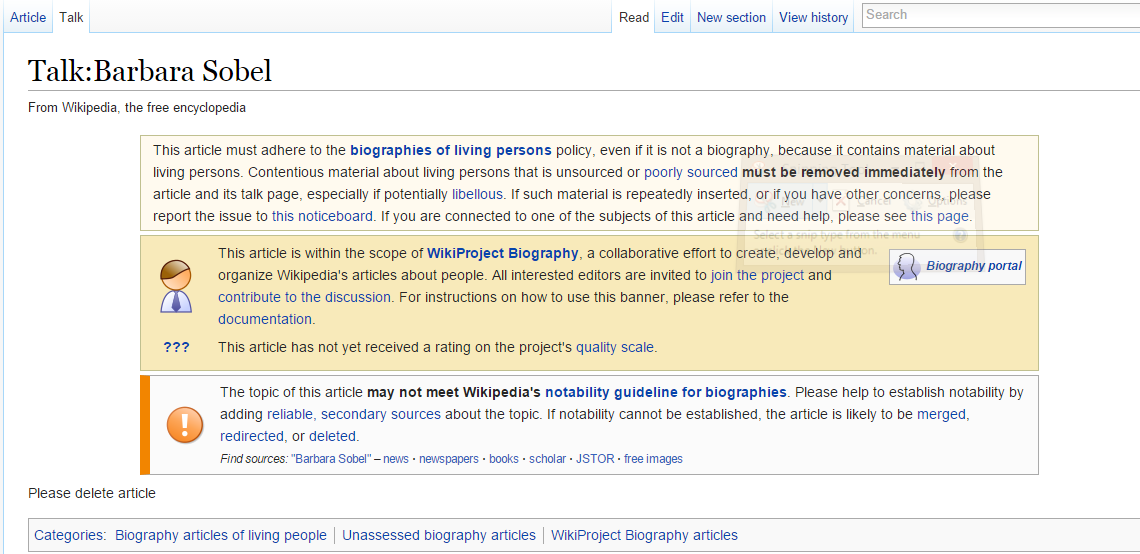Image resolution: width=1140 pixels, height=554 pixels.
Task: Click the ??? rating link
Action: pos(176,348)
